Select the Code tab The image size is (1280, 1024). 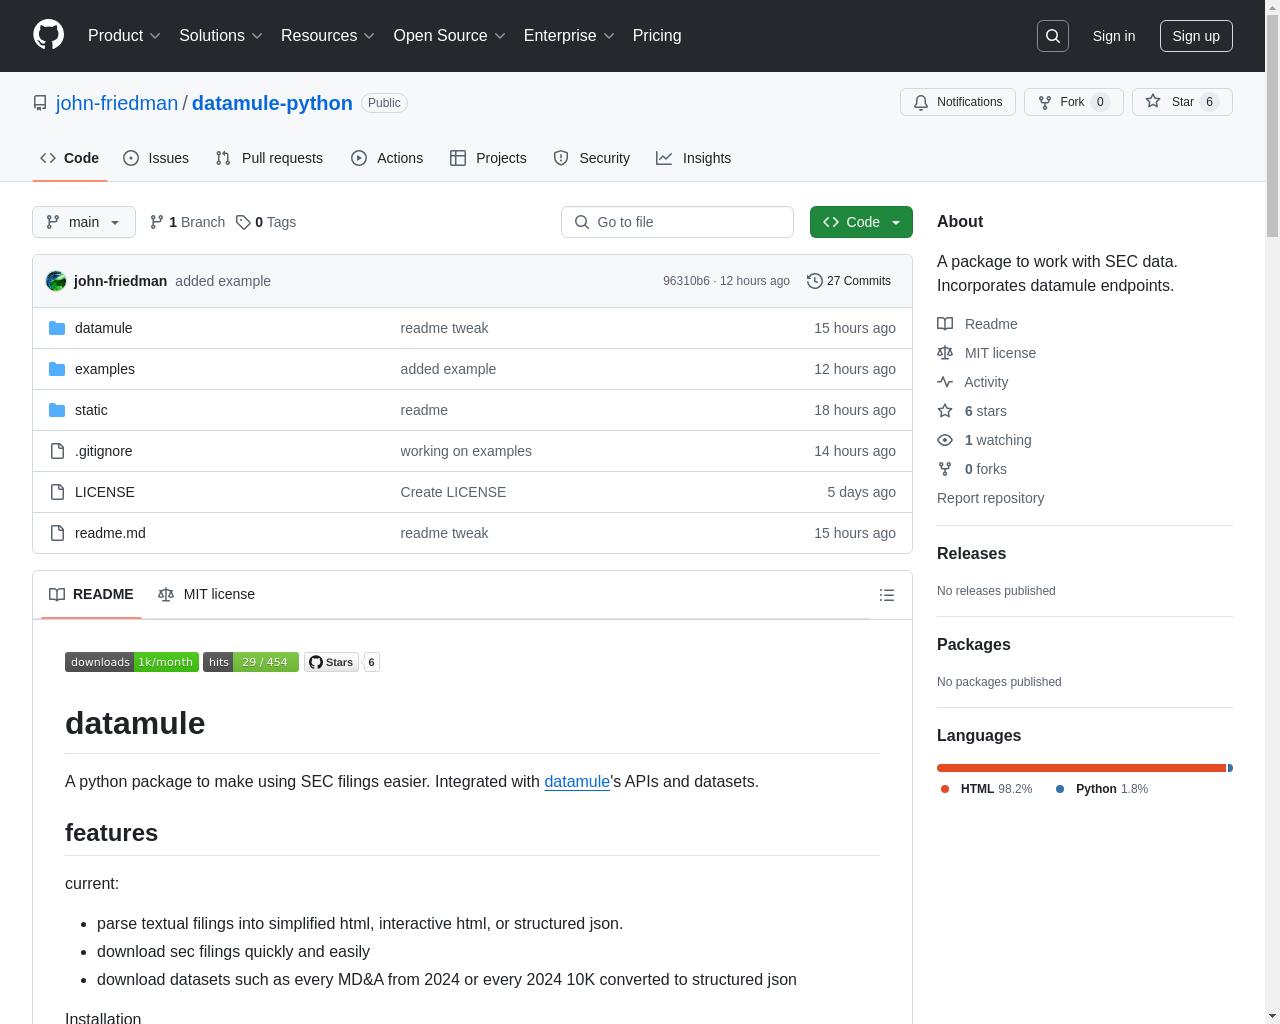point(69,158)
